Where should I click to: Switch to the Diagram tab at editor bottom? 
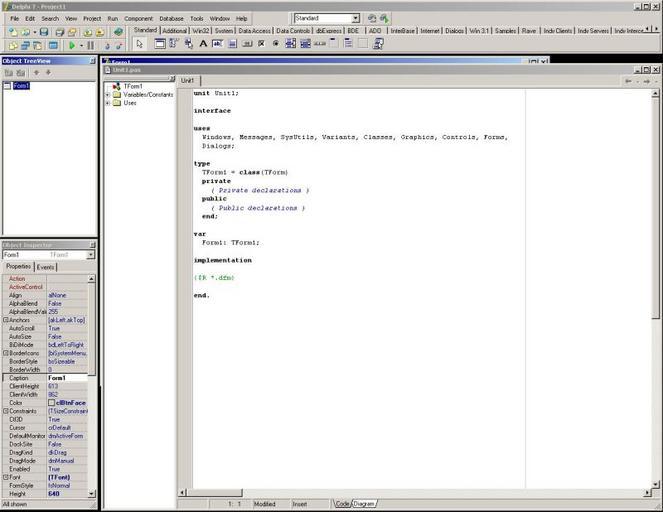pos(364,504)
